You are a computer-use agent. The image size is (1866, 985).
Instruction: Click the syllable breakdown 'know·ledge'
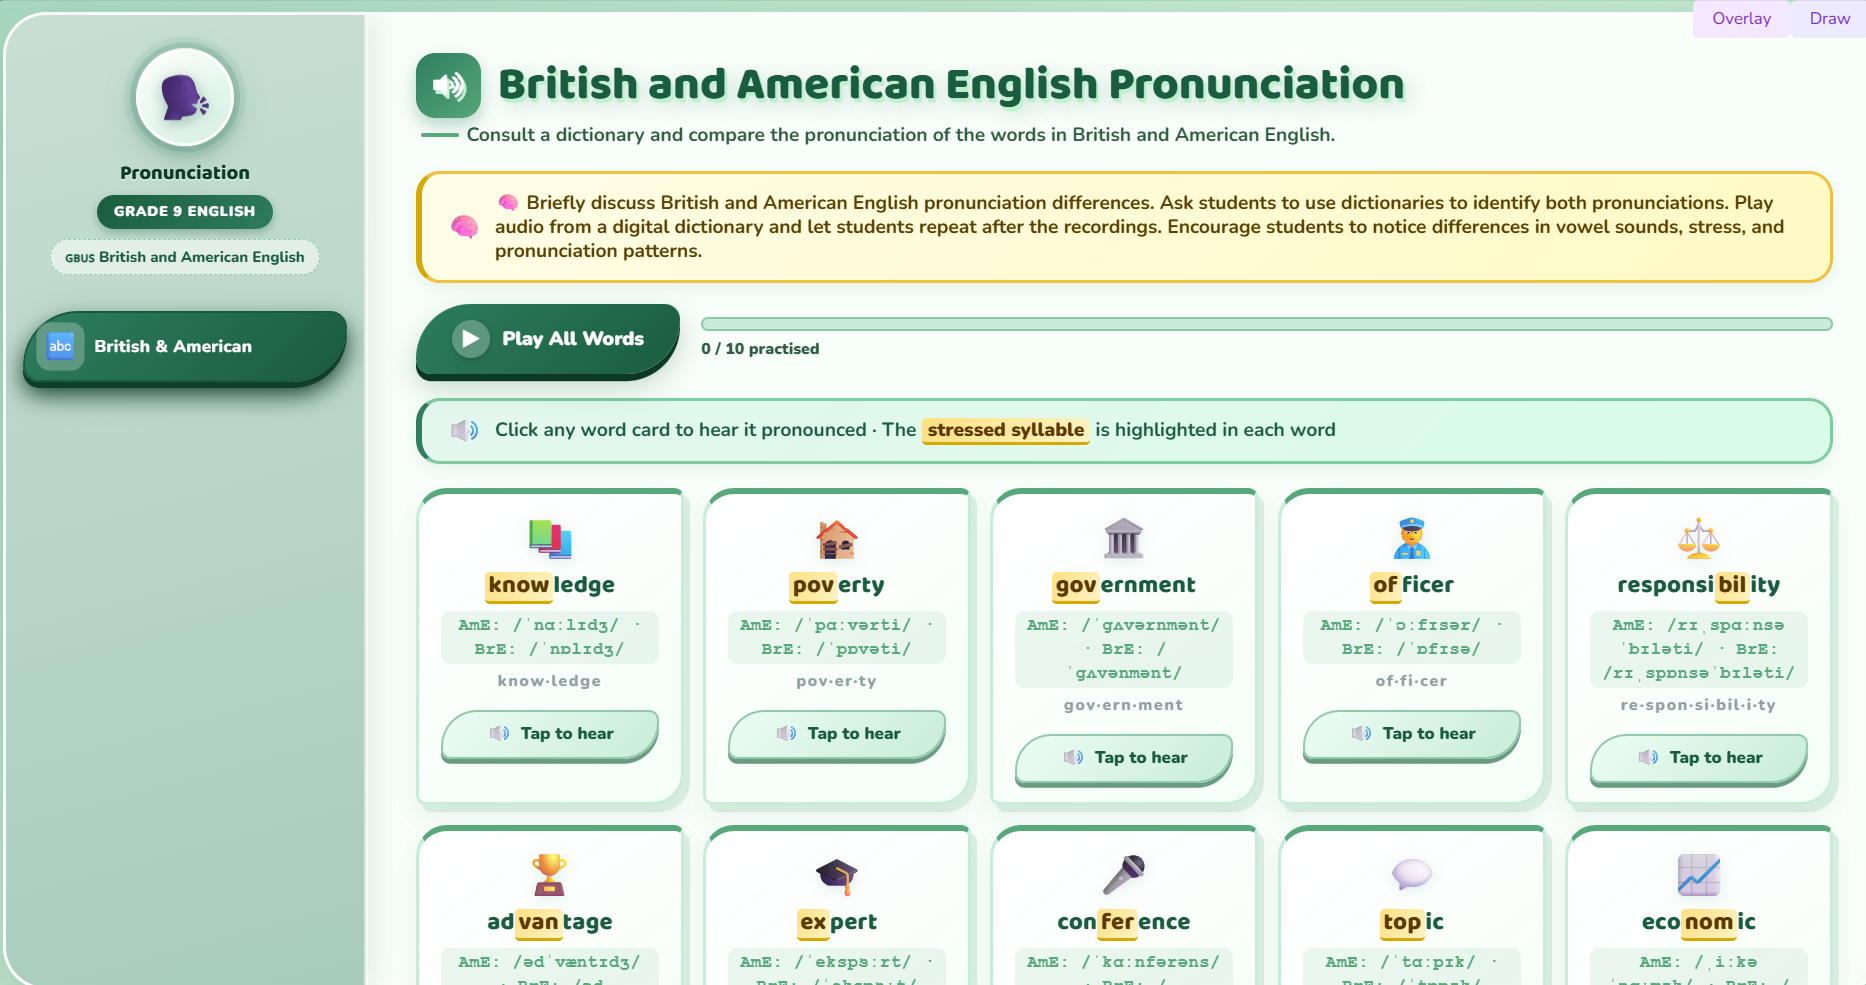pos(550,681)
